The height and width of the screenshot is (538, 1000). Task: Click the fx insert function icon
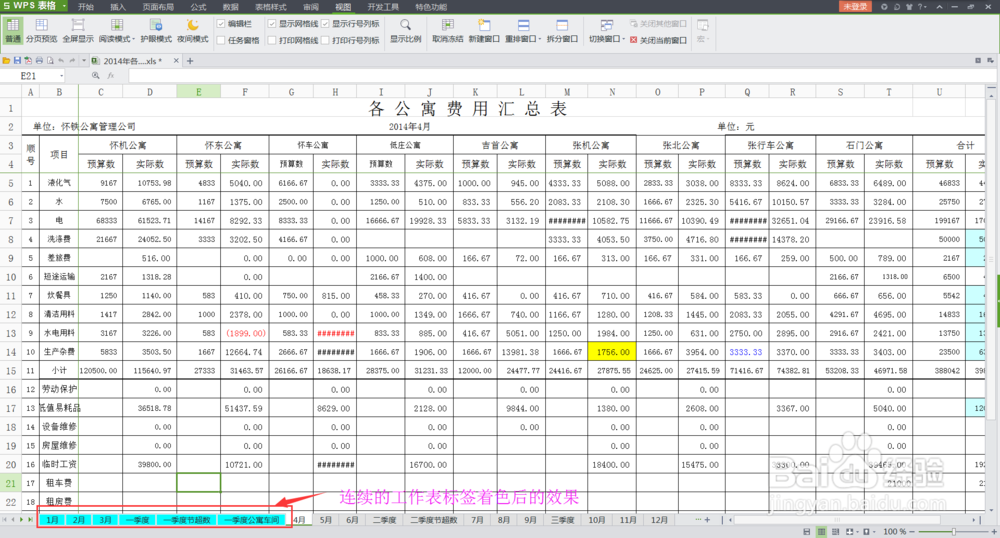click(111, 76)
